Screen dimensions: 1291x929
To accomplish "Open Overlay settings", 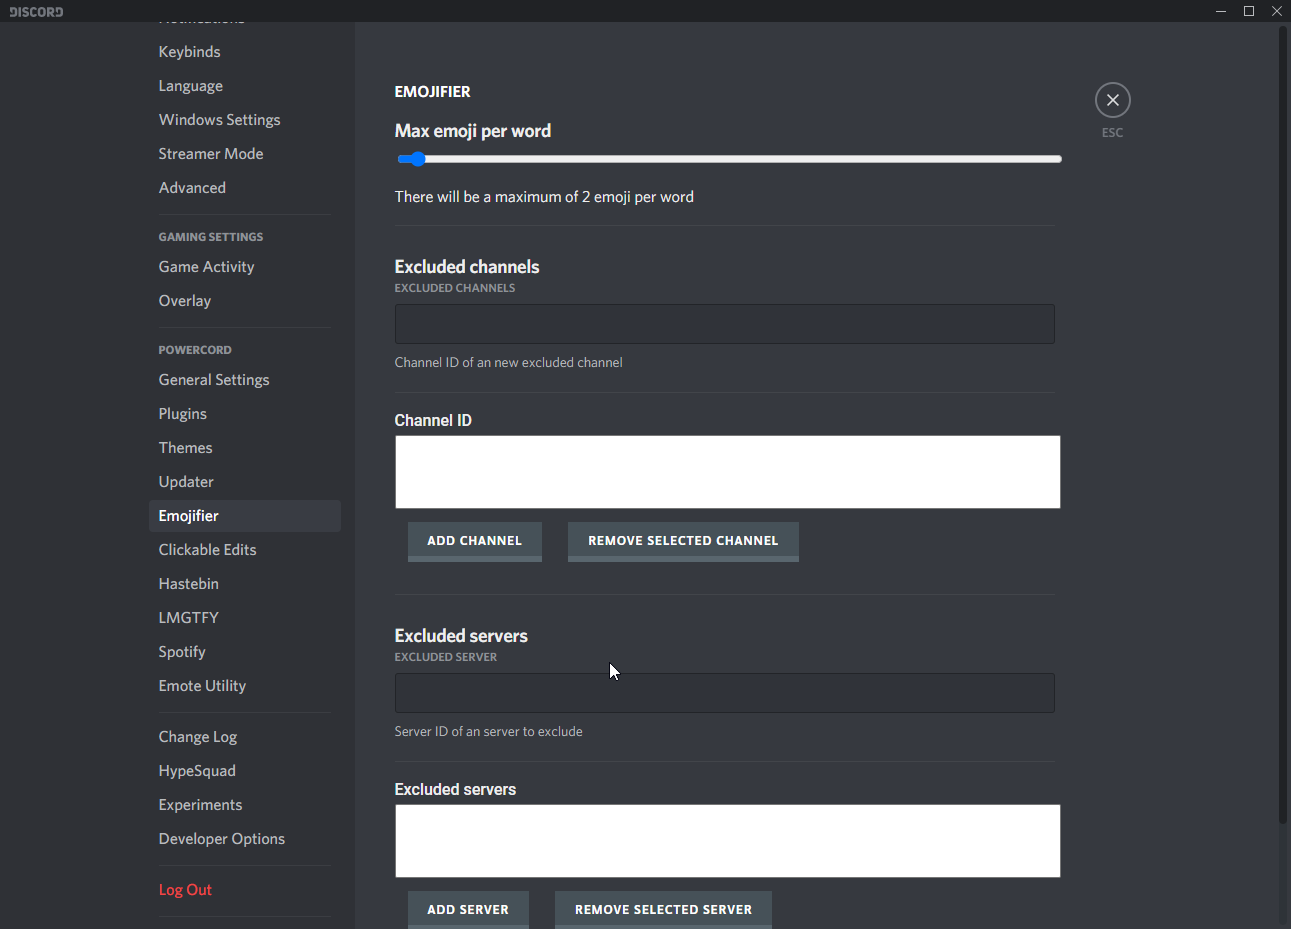I will click(x=244, y=301).
